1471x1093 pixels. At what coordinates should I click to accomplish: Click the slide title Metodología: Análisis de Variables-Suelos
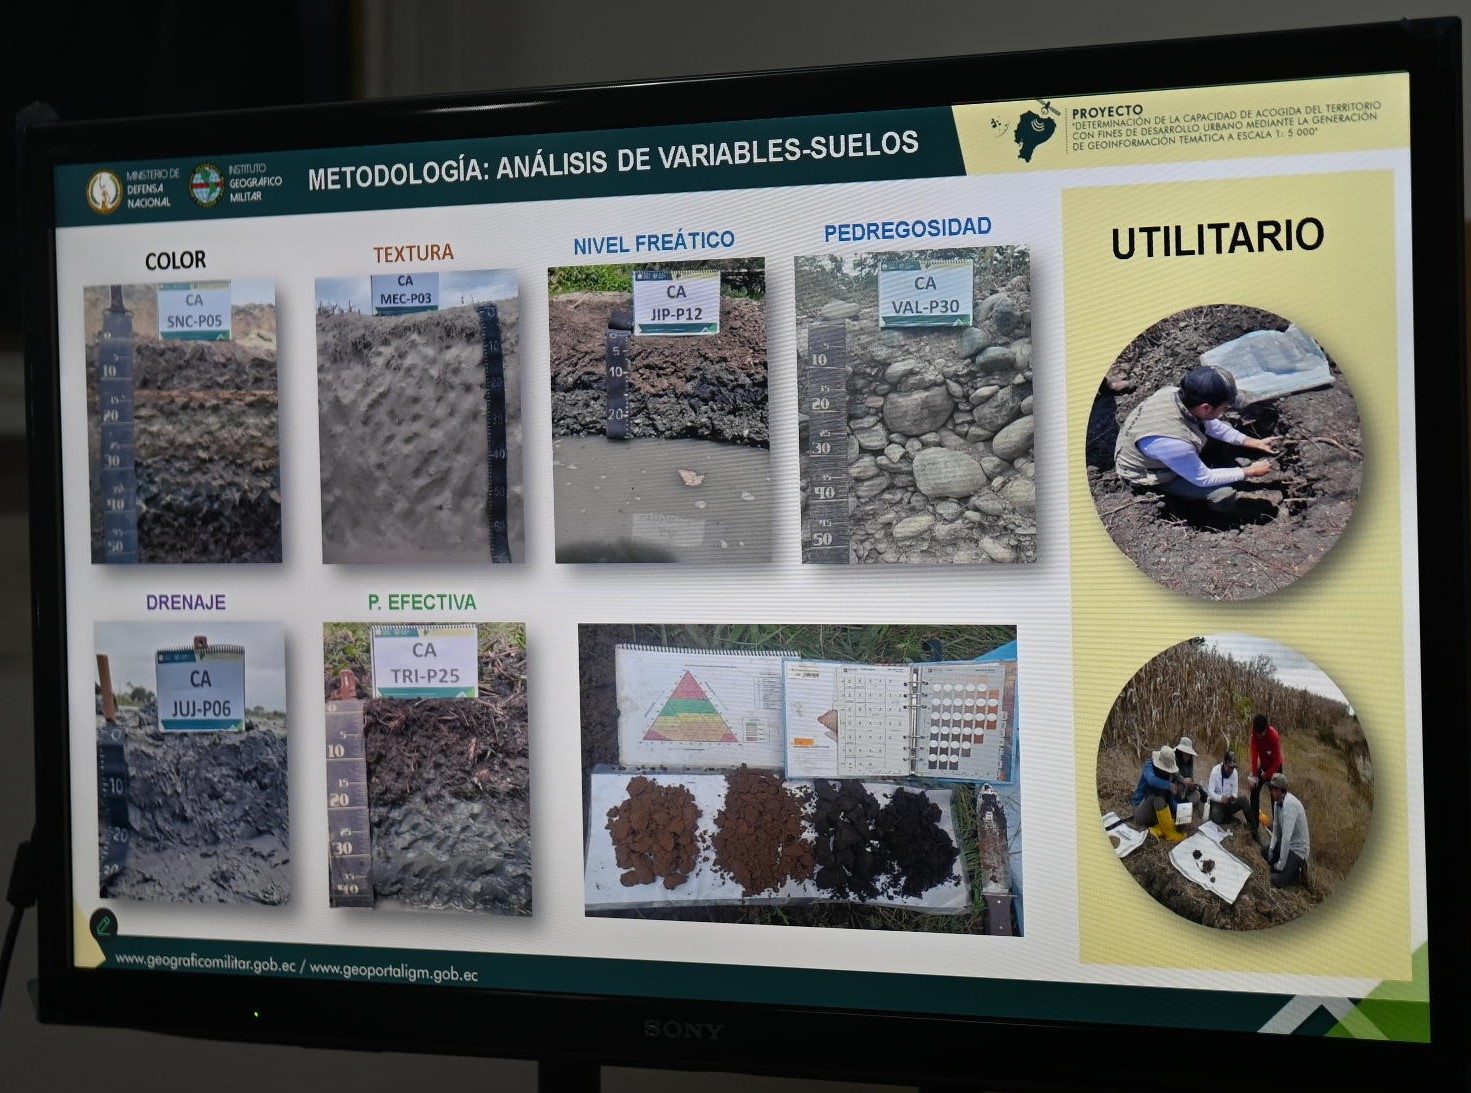tap(612, 160)
